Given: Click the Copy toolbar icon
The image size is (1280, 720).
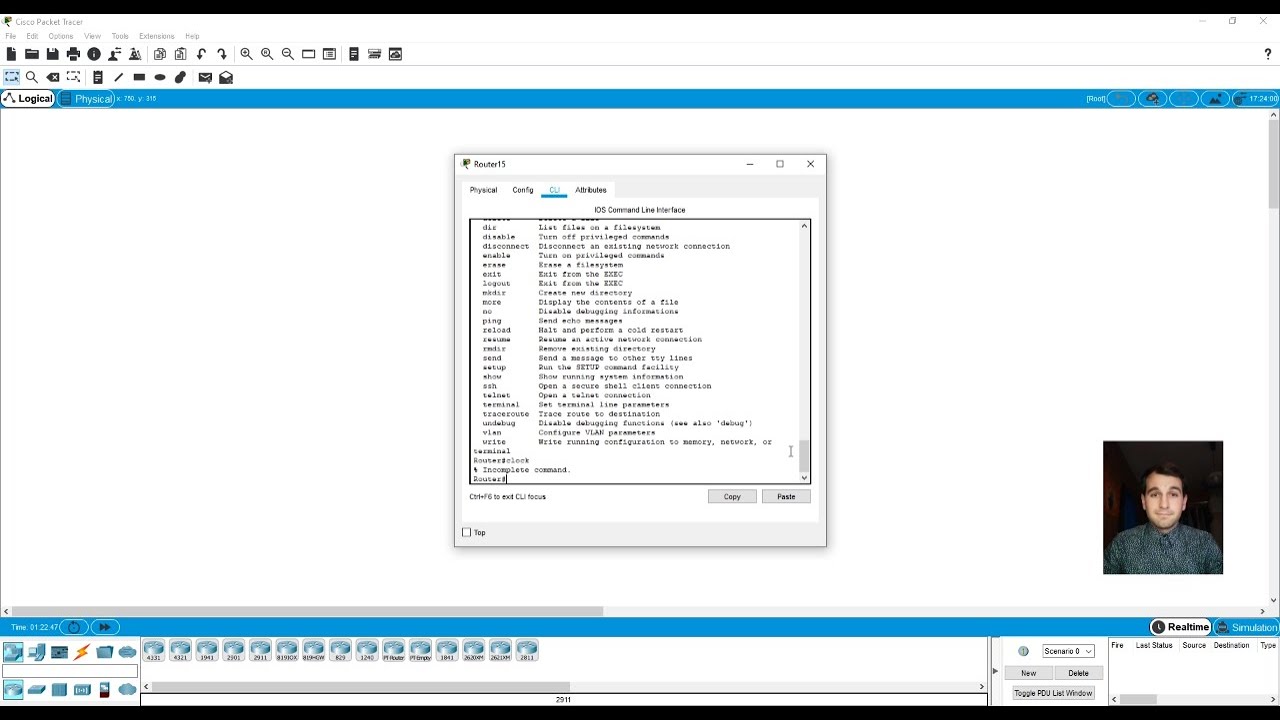Looking at the screenshot, I should [160, 54].
